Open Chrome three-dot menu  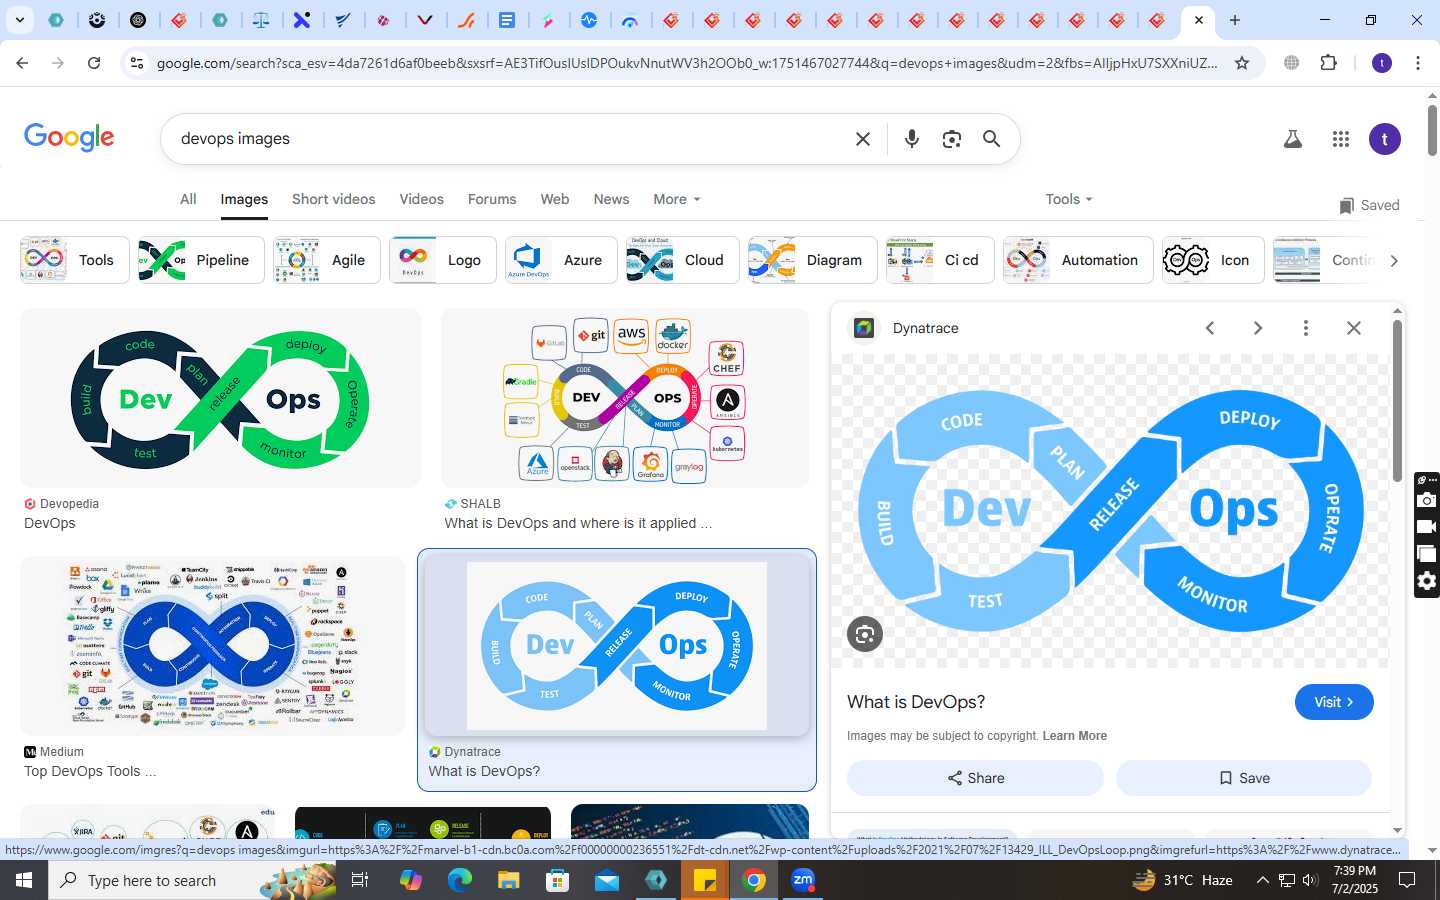pyautogui.click(x=1418, y=63)
